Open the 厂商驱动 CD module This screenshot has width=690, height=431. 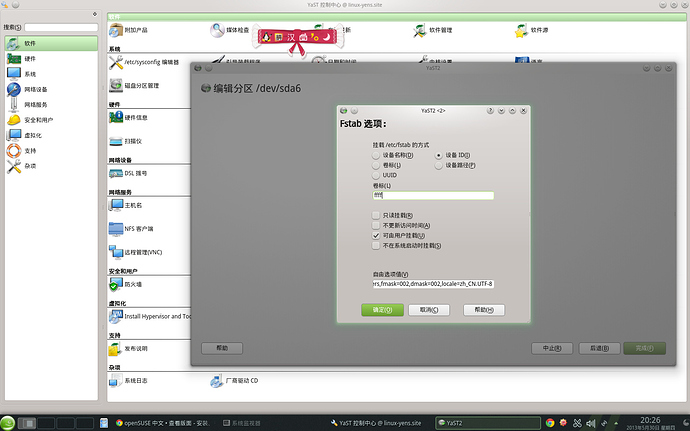tap(235, 380)
